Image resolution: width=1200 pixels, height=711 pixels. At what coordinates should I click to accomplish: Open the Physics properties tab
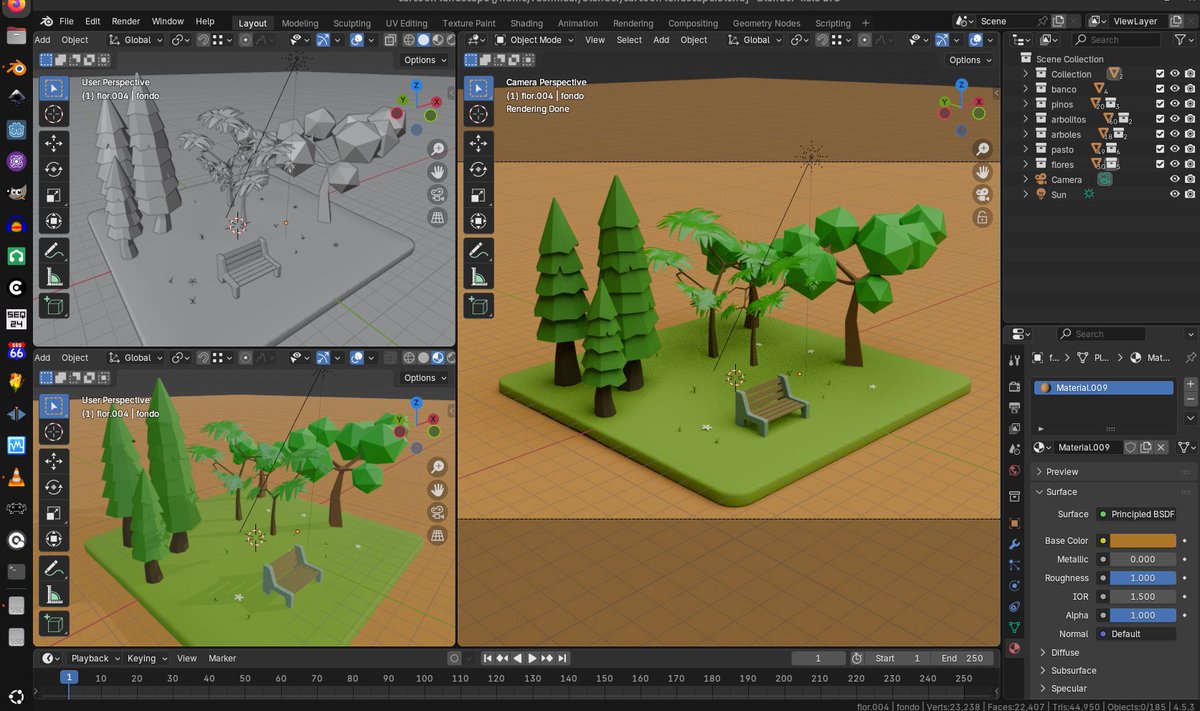1015,586
